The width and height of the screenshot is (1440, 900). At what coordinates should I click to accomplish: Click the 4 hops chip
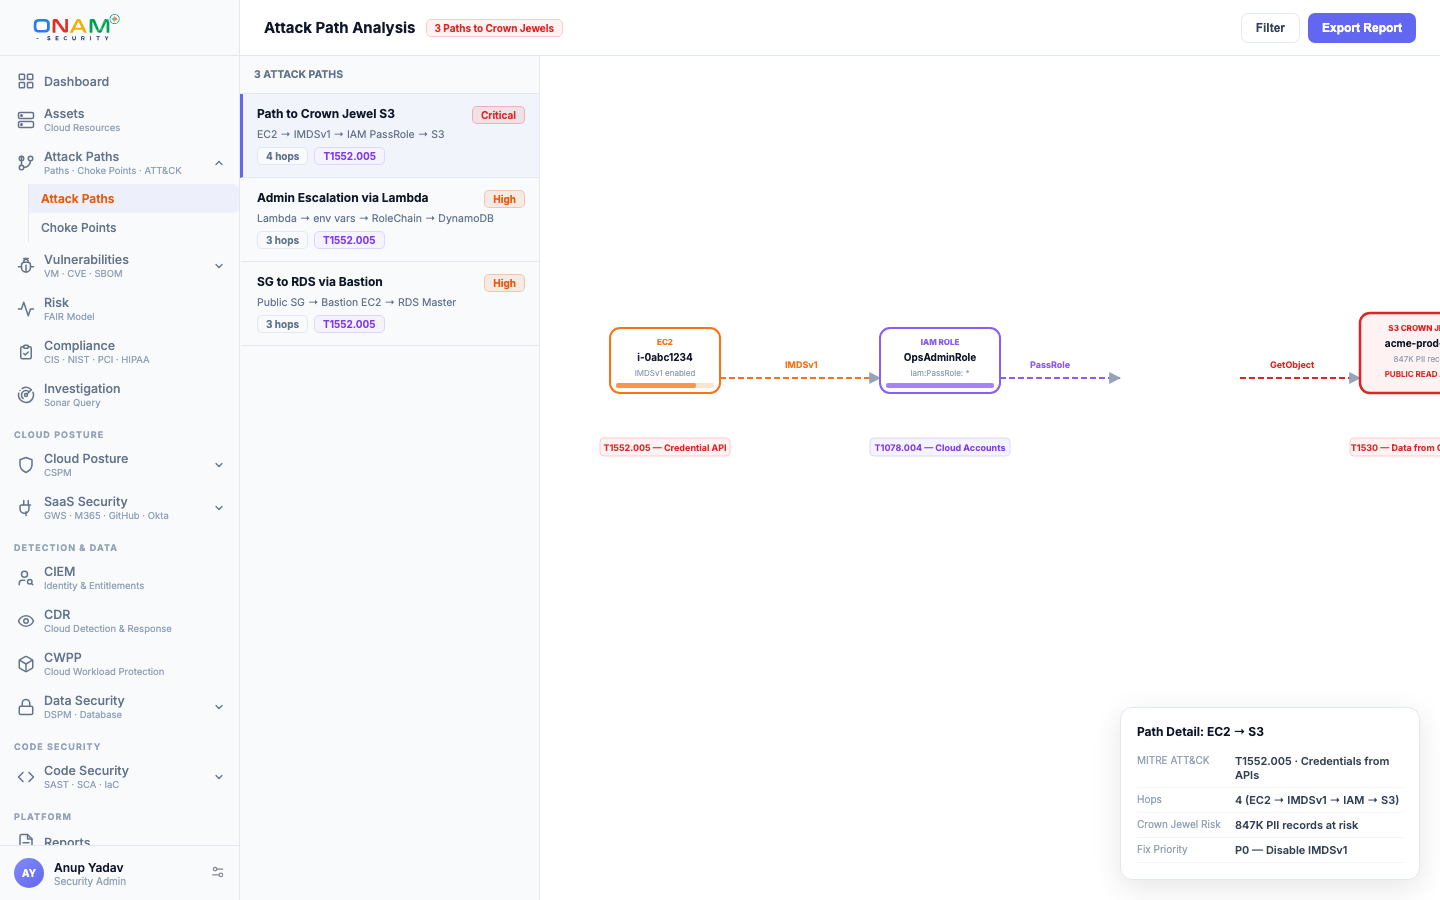[282, 156]
